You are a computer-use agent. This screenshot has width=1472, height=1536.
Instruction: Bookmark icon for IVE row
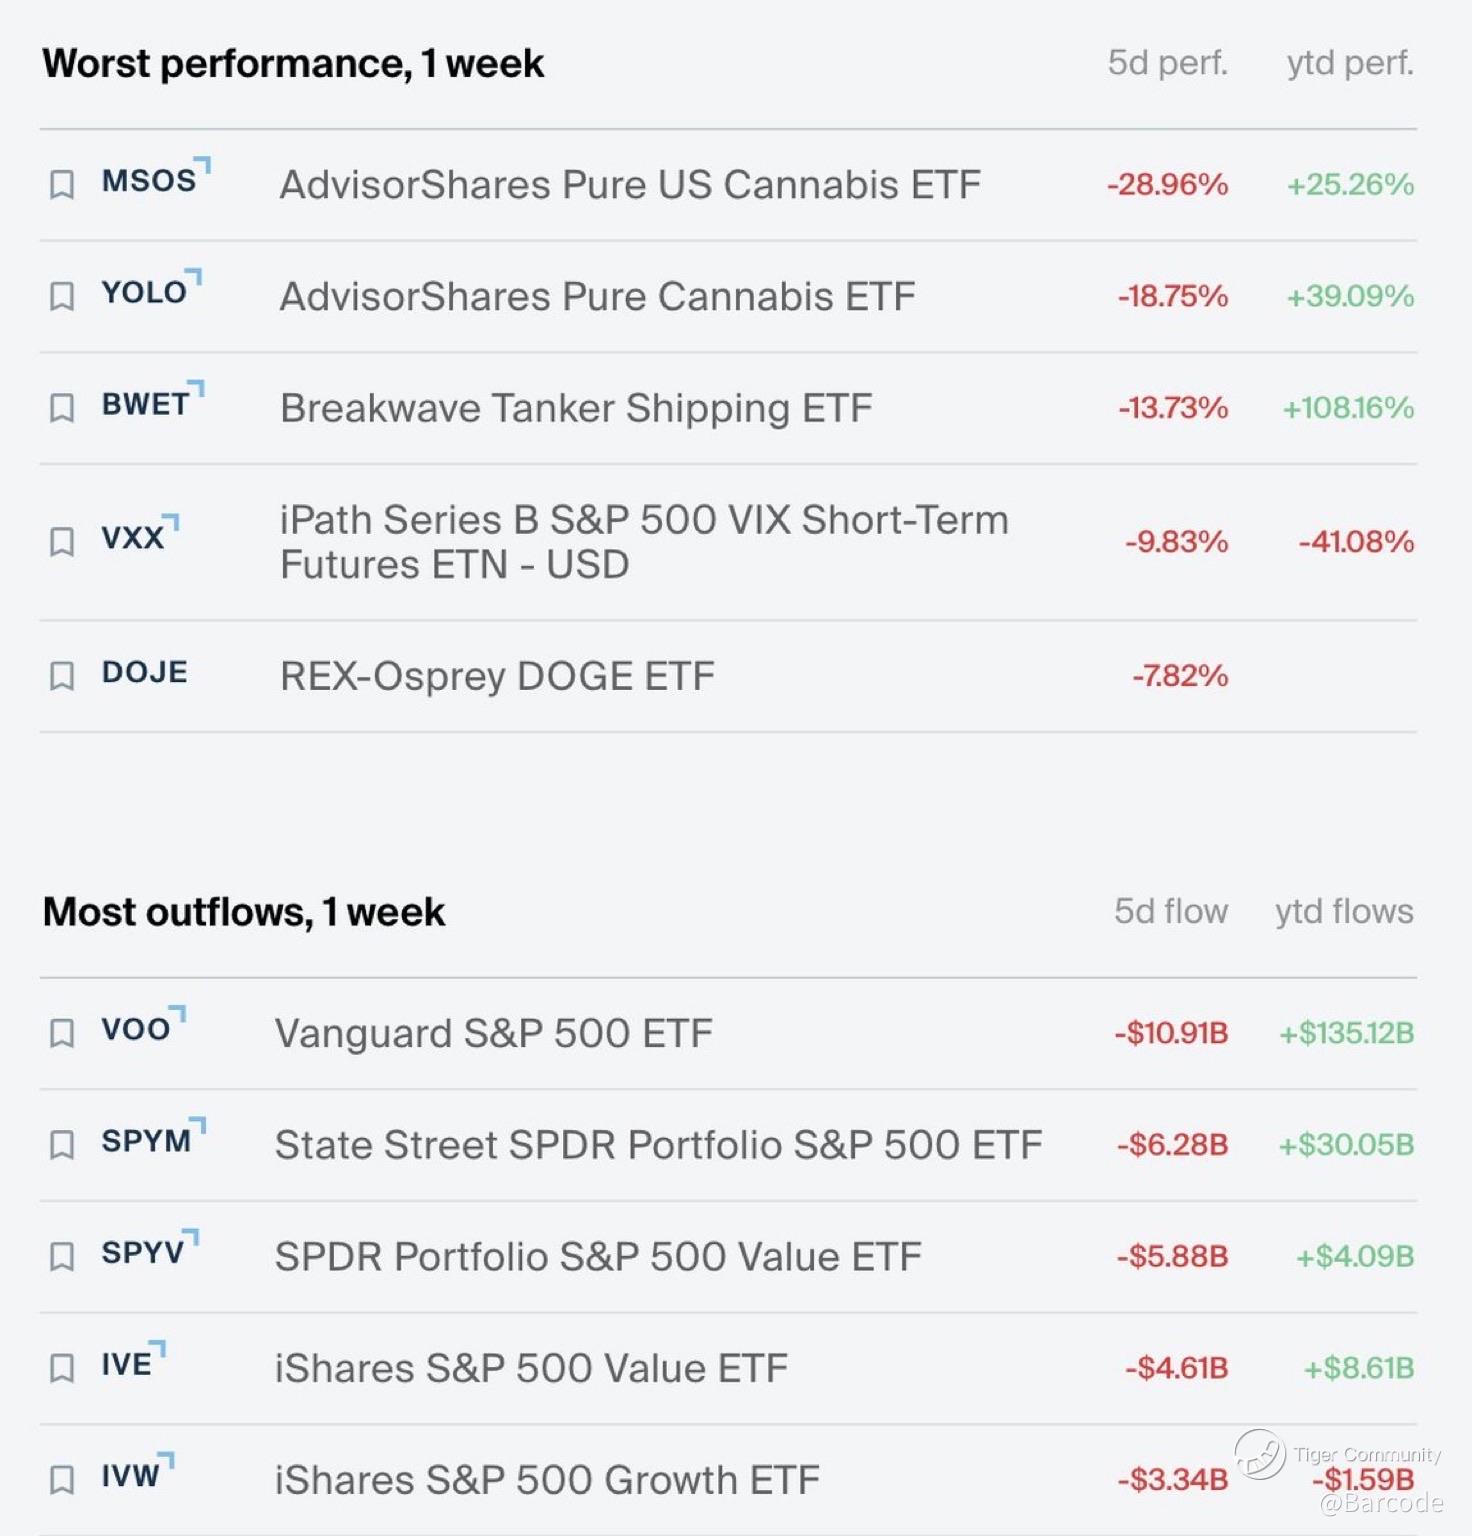62,1368
